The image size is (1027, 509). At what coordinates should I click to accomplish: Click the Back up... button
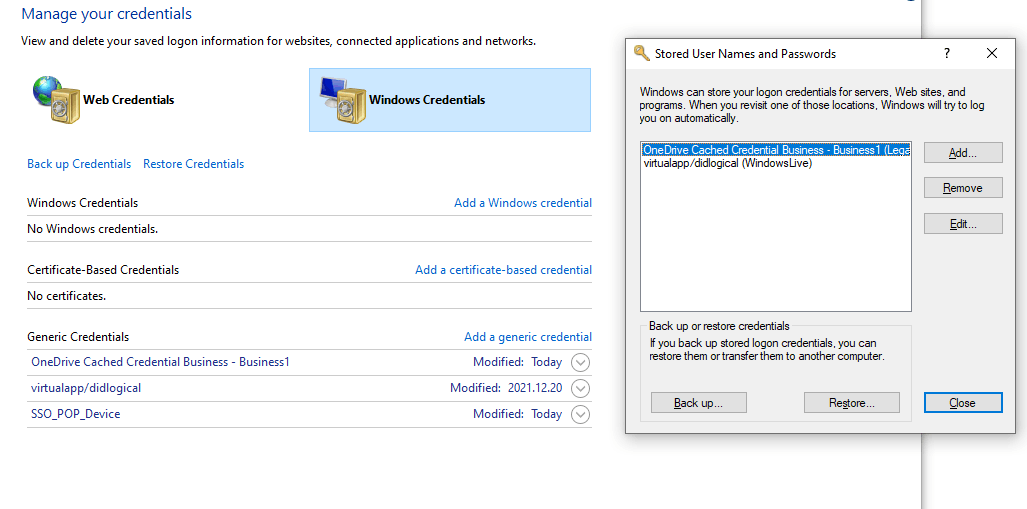698,403
